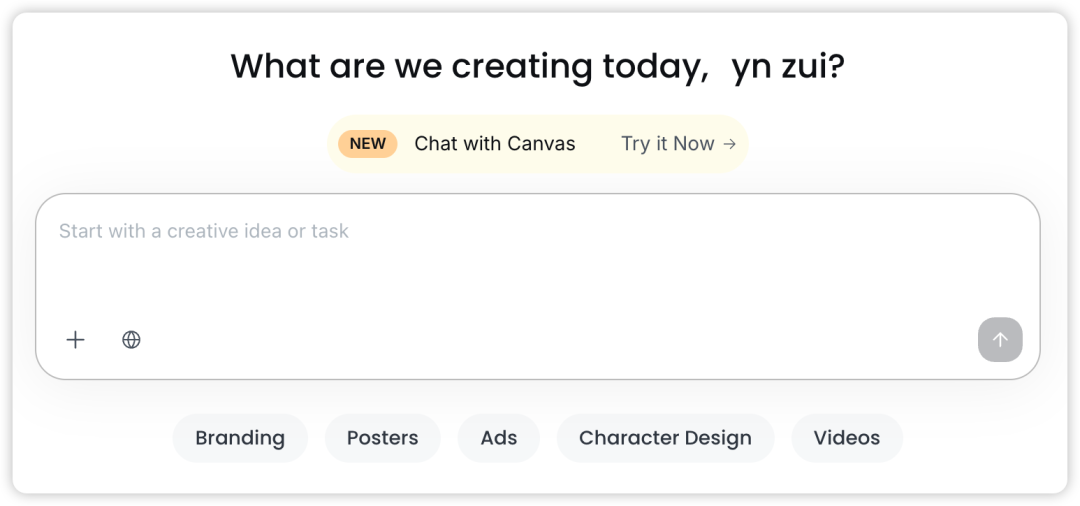Open the Try it Now link
The width and height of the screenshot is (1080, 506).
667,144
